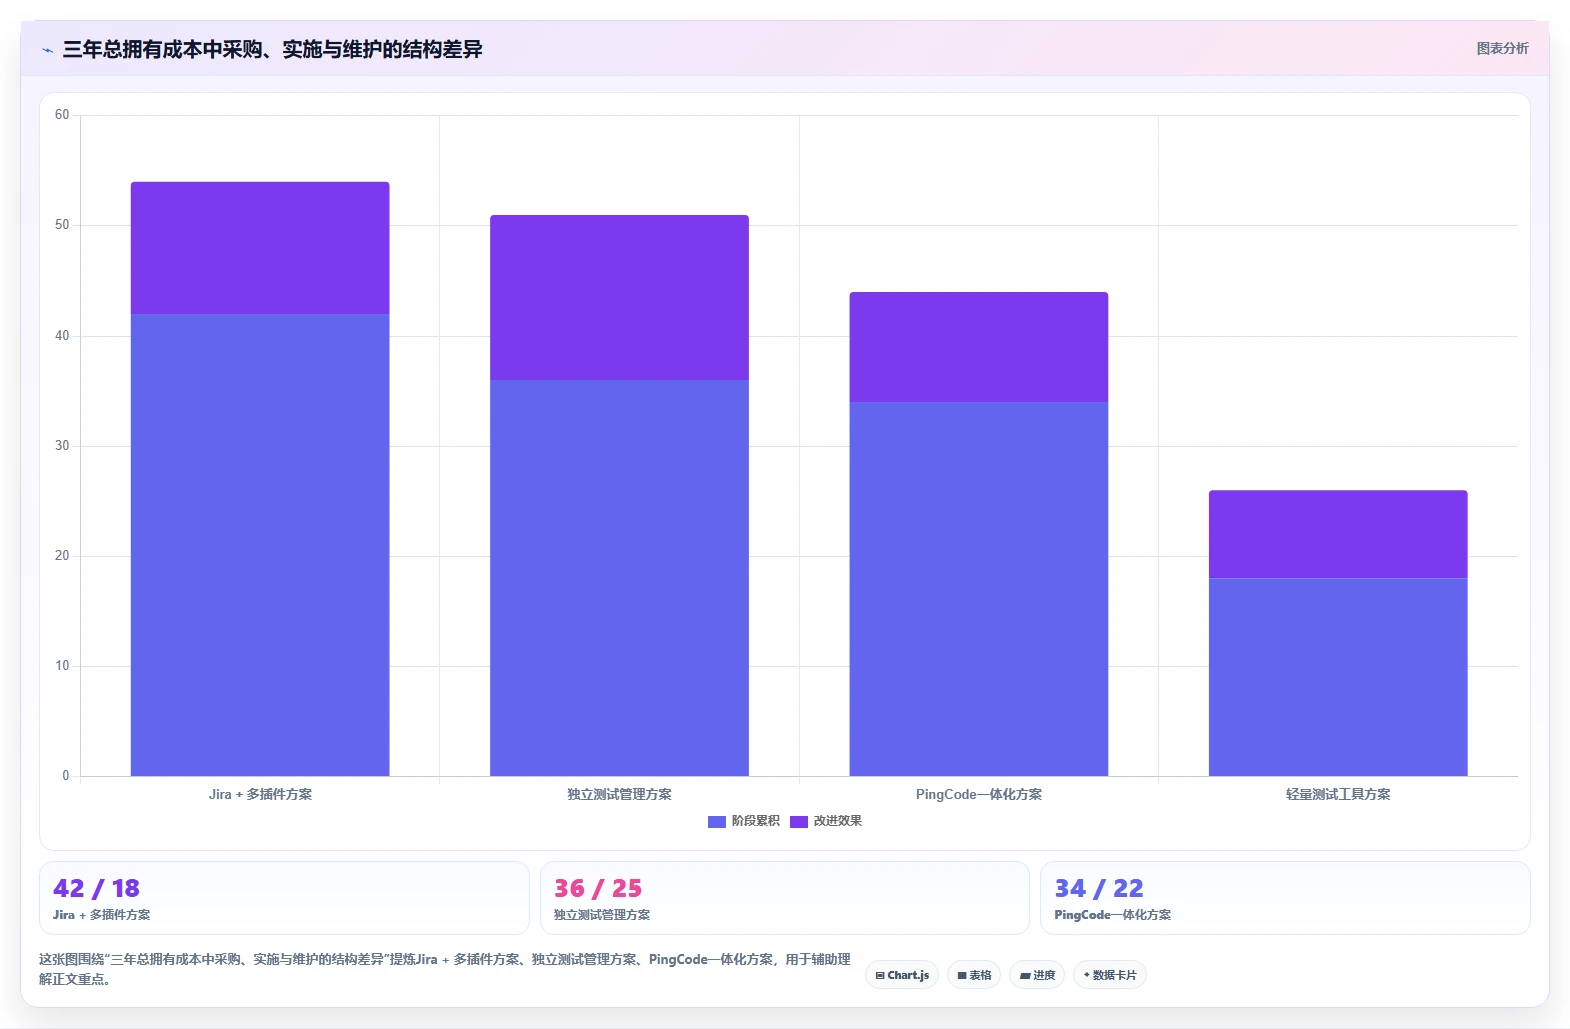This screenshot has height=1029, width=1570.
Task: Open the 36 / 25 data card
Action: tap(785, 898)
